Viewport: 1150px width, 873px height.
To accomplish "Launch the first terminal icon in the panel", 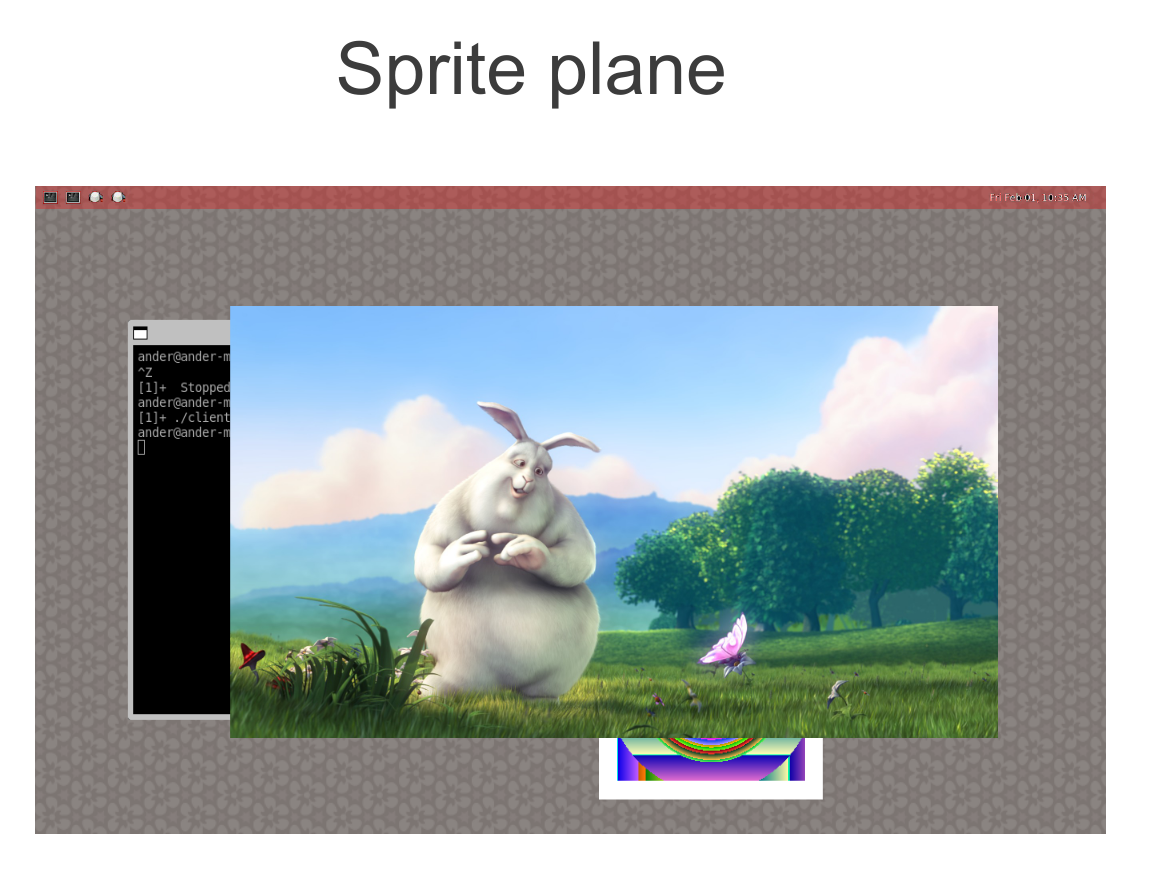I will pyautogui.click(x=50, y=197).
